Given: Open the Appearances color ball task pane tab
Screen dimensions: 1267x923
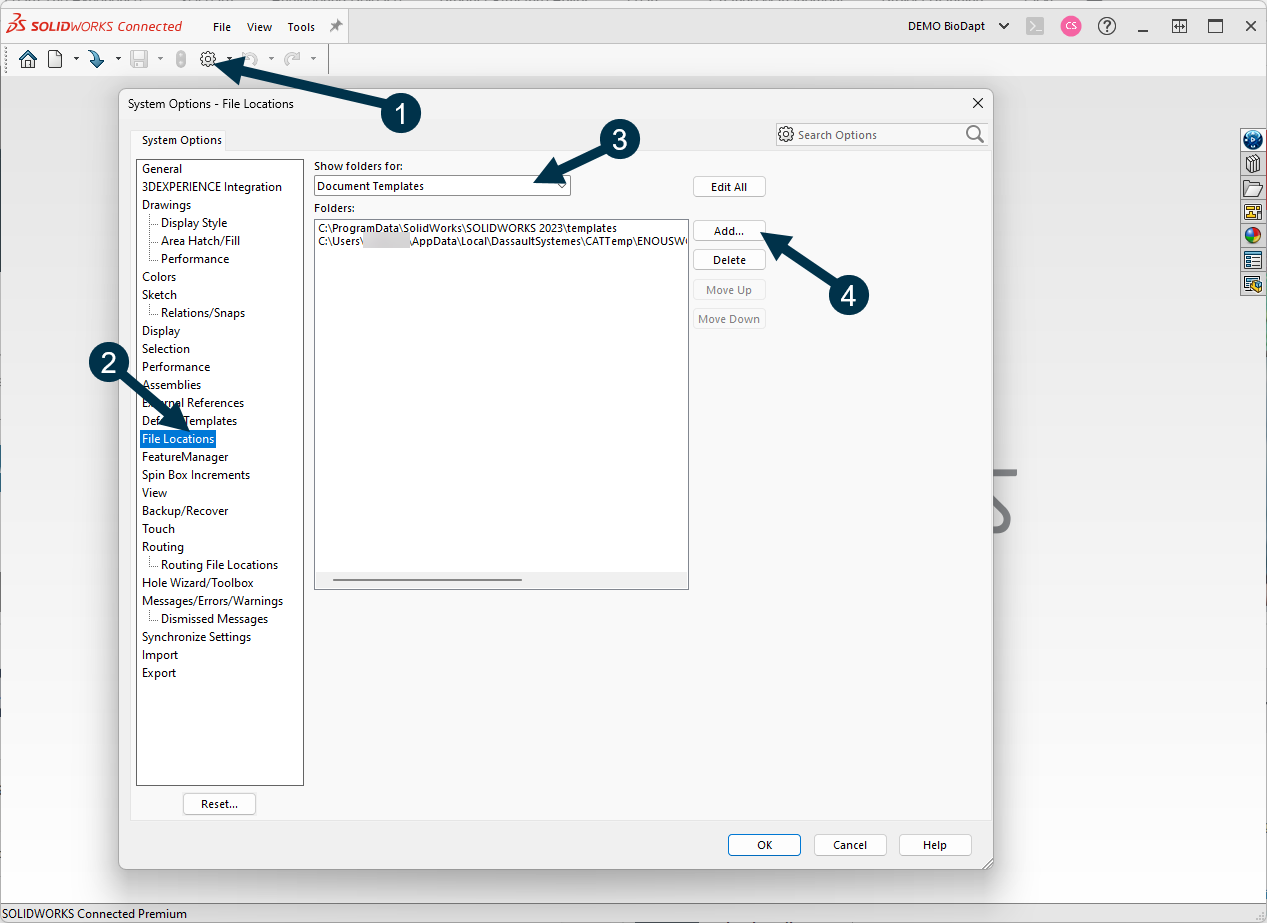Looking at the screenshot, I should click(x=1252, y=236).
